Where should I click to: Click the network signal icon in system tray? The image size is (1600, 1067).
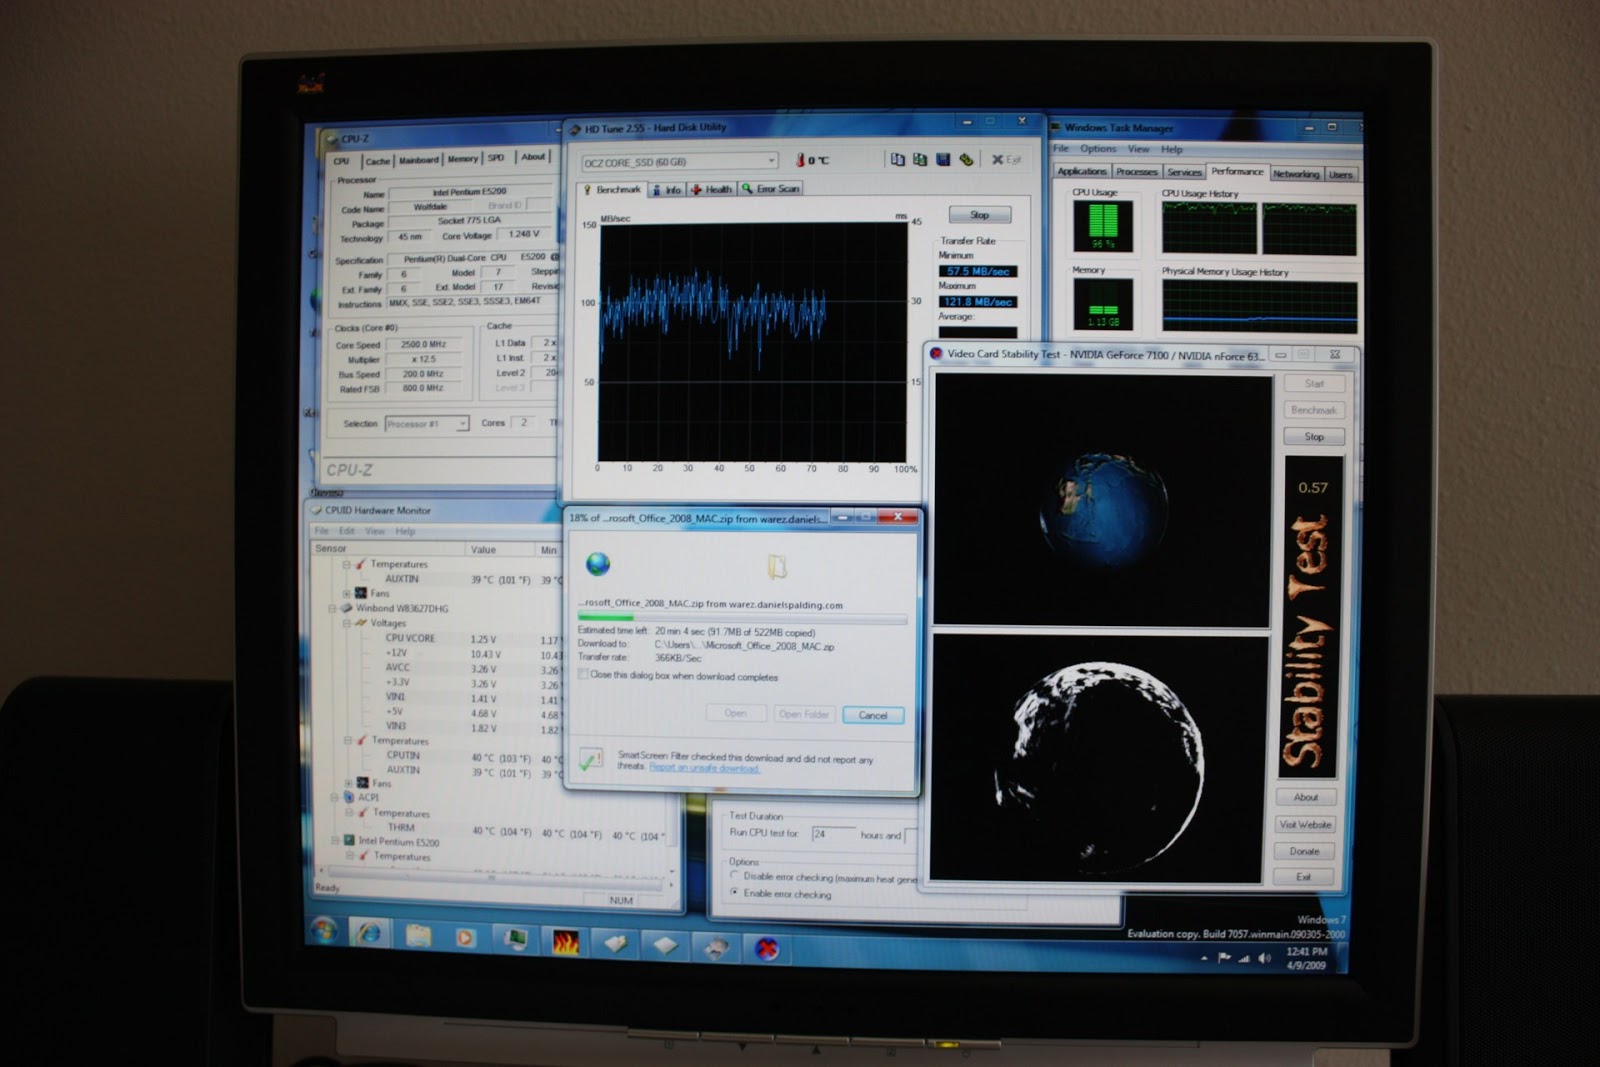1245,958
